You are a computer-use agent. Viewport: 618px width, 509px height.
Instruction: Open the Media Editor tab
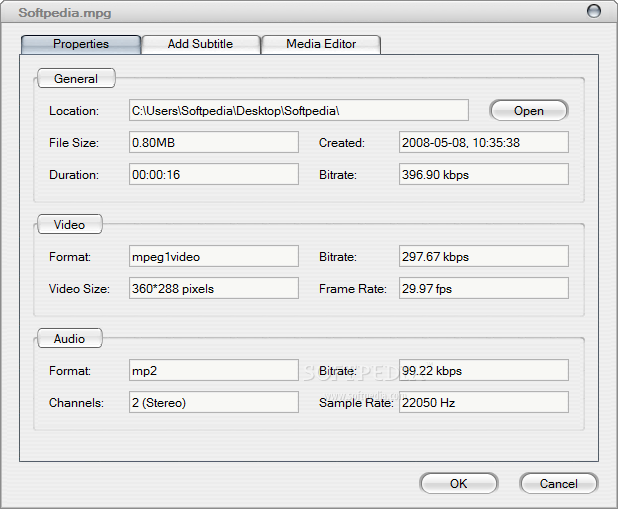[321, 44]
